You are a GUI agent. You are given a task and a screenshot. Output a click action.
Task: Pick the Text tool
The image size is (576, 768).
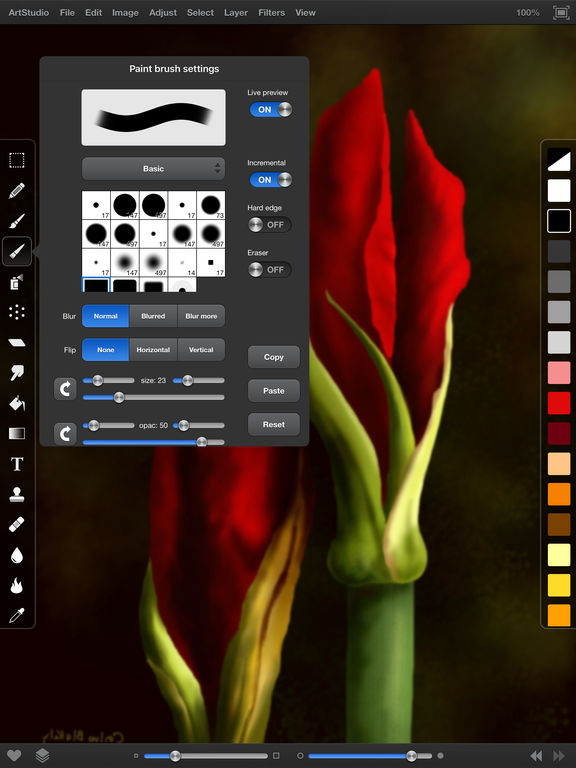[x=17, y=464]
